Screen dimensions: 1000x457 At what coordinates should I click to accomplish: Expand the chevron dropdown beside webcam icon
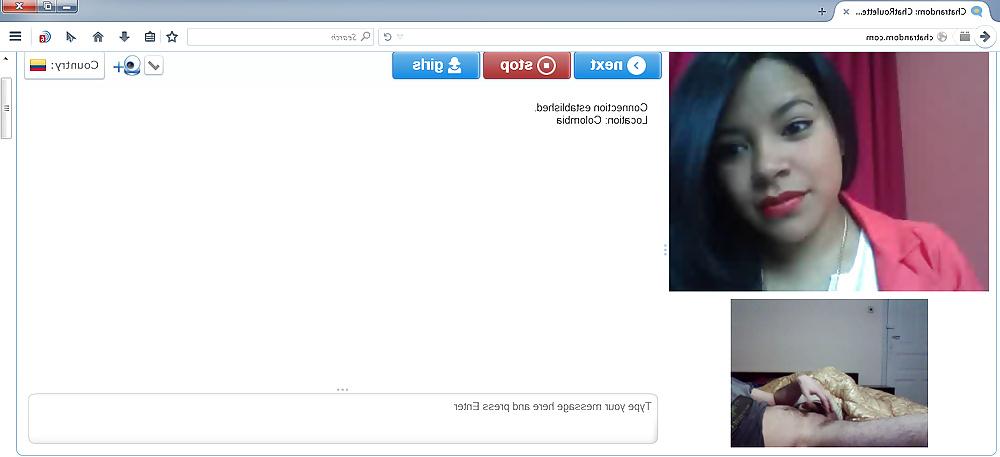[x=154, y=66]
